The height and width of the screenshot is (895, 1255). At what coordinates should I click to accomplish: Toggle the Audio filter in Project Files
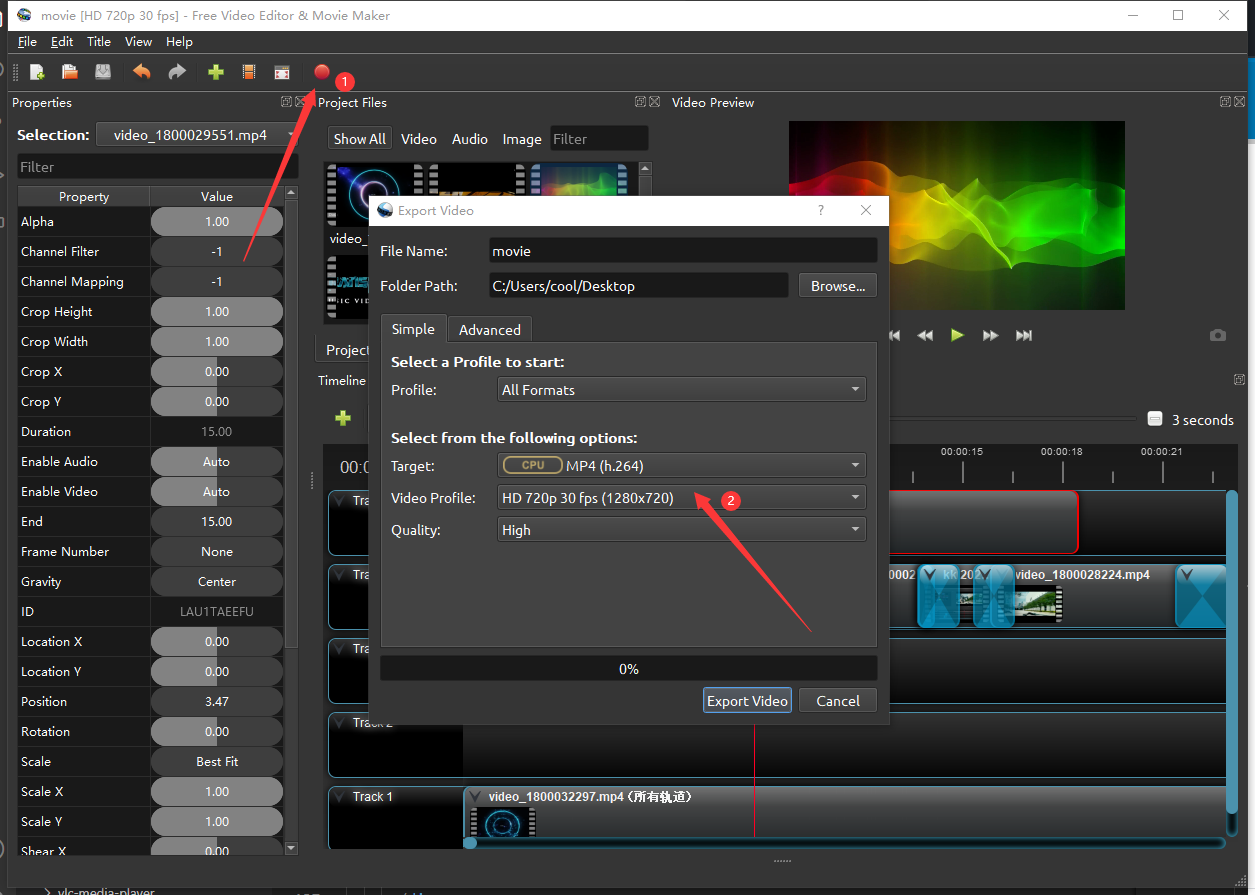[469, 139]
